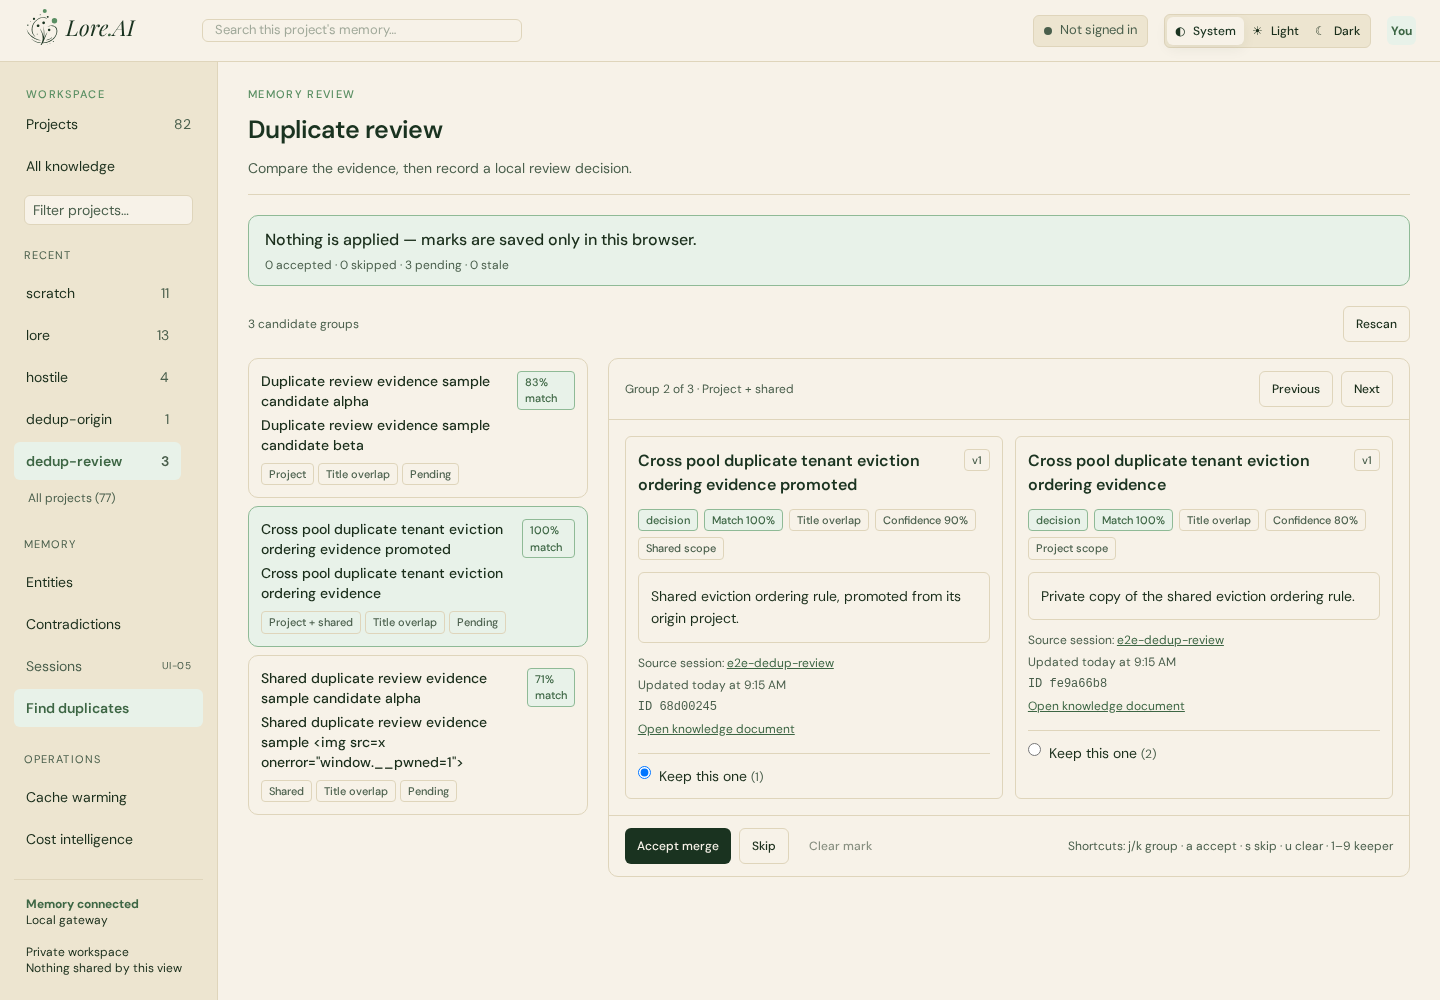Open the lore project

(98, 335)
